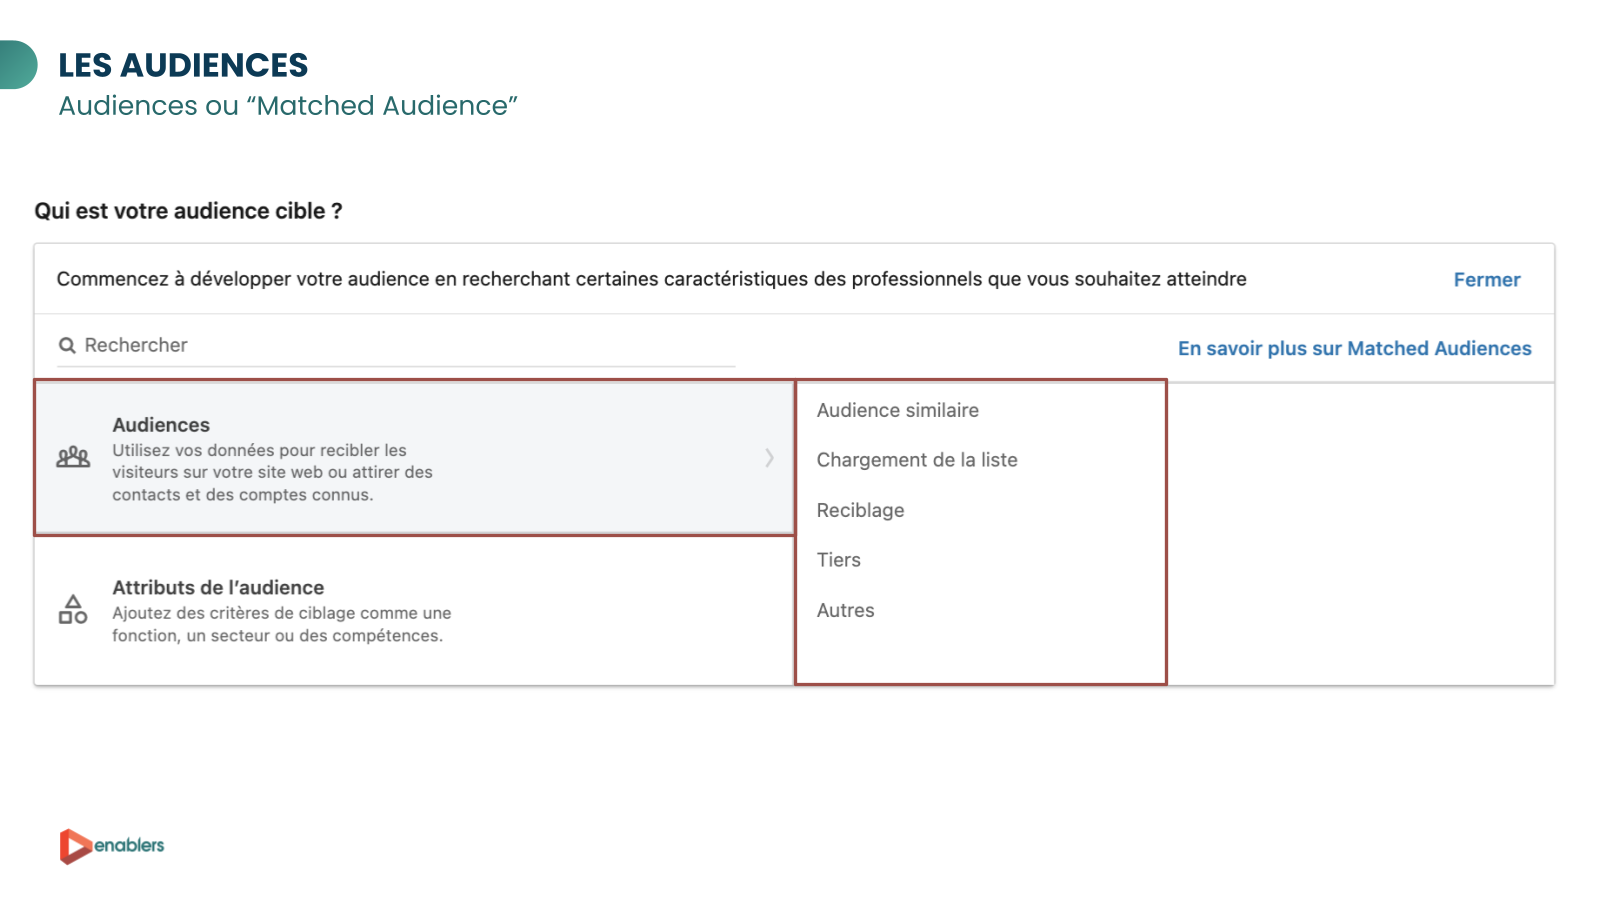This screenshot has width=1600, height=900.
Task: Choose Audience similaire option
Action: point(897,410)
